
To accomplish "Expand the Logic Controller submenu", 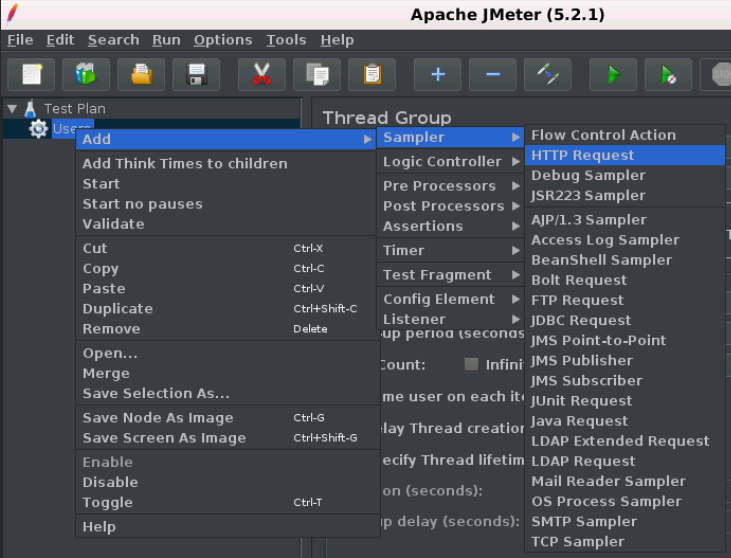I will tap(450, 161).
